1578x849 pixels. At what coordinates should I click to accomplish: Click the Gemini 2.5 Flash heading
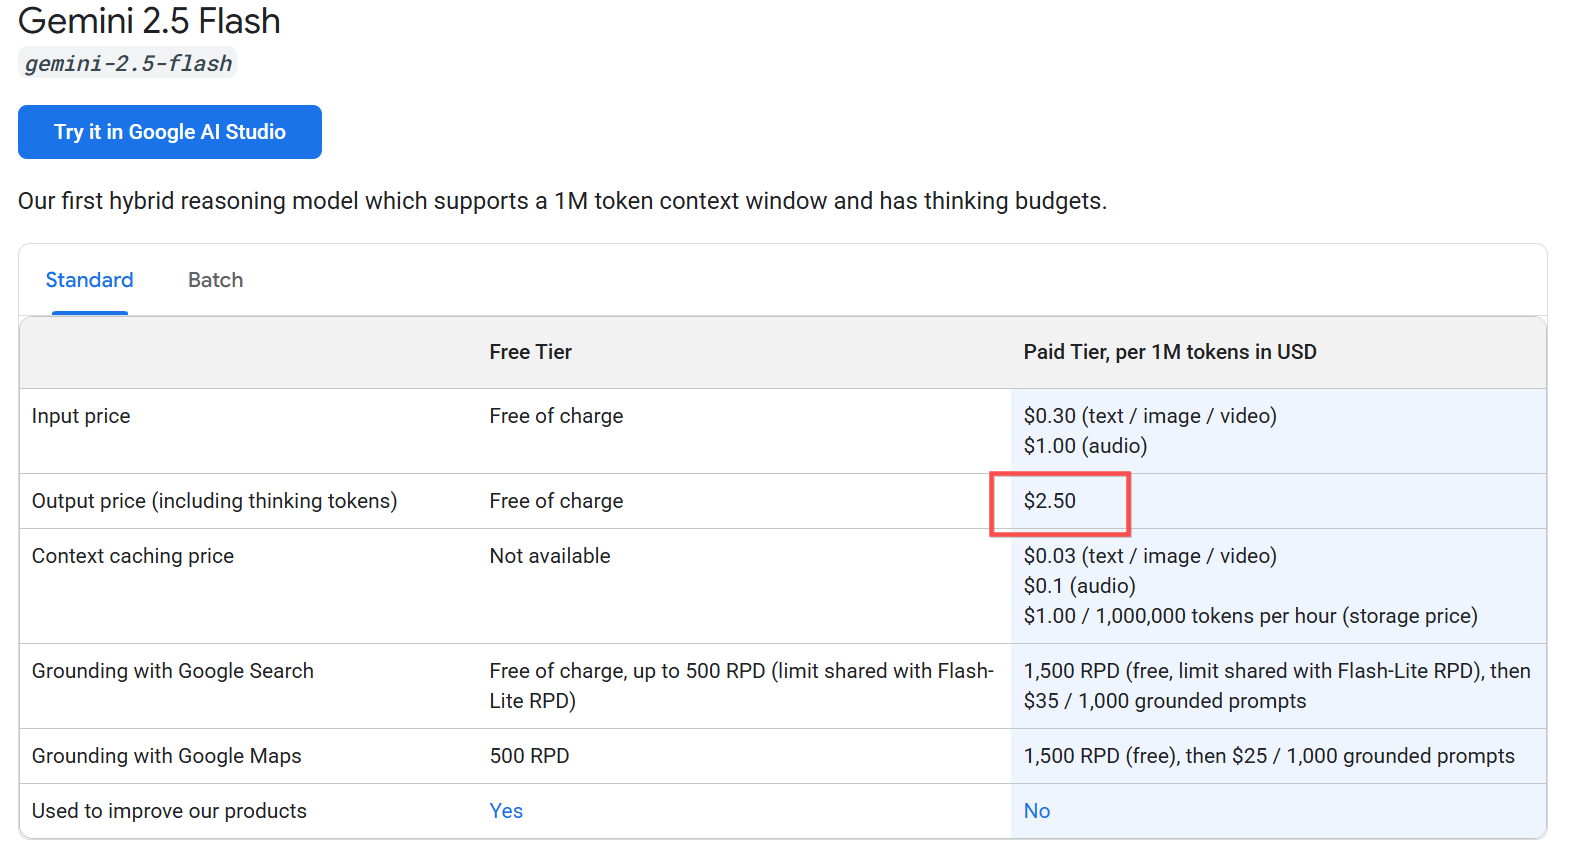click(x=149, y=21)
